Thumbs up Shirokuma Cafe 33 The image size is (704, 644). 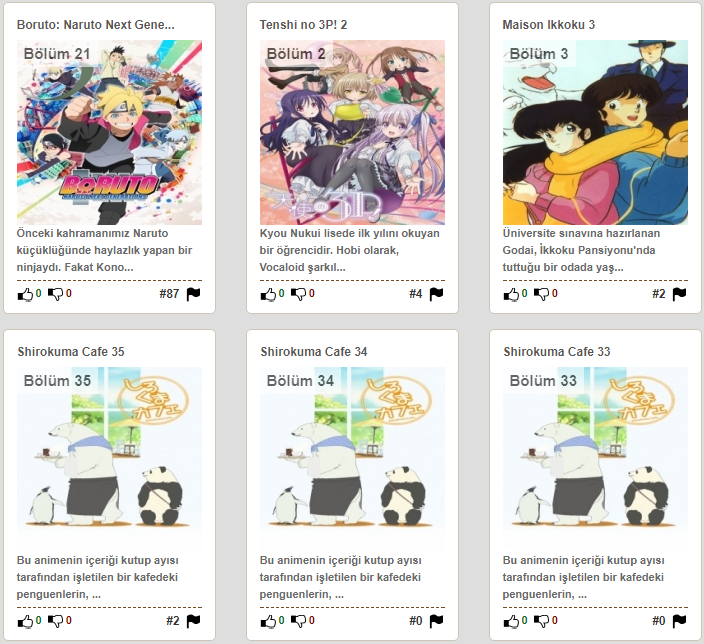pos(511,621)
